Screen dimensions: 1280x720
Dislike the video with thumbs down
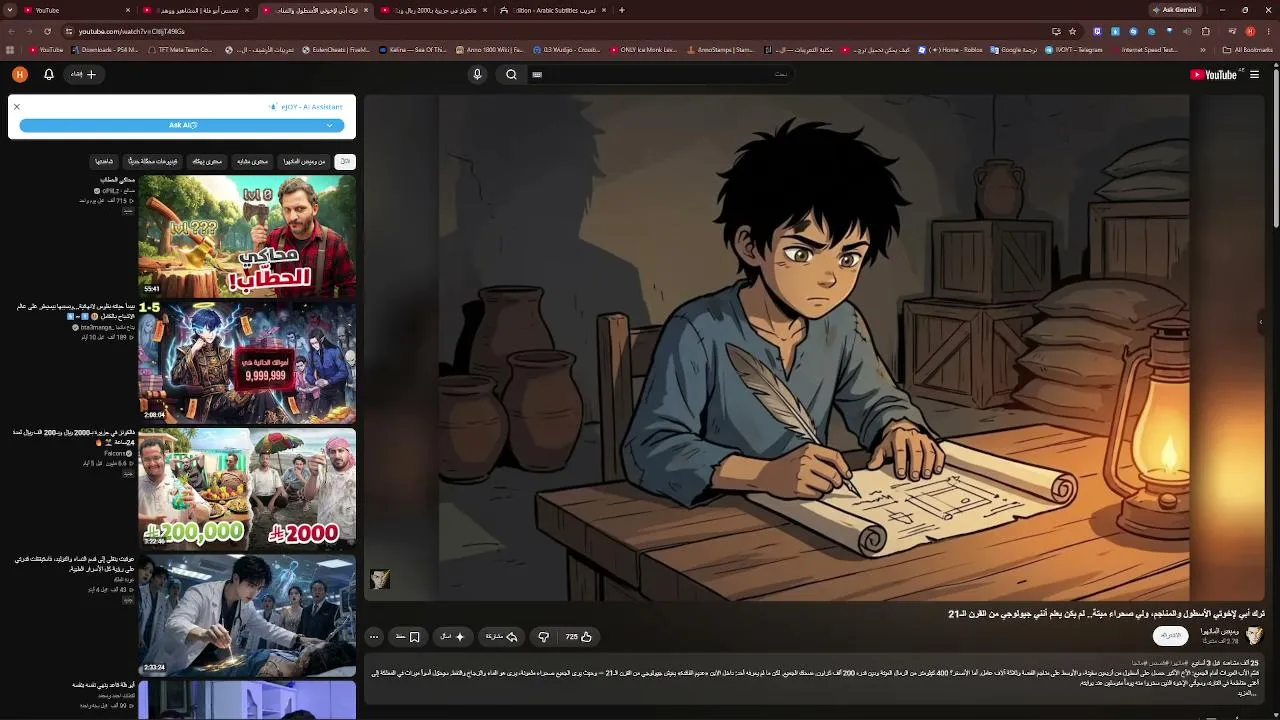pyautogui.click(x=543, y=637)
